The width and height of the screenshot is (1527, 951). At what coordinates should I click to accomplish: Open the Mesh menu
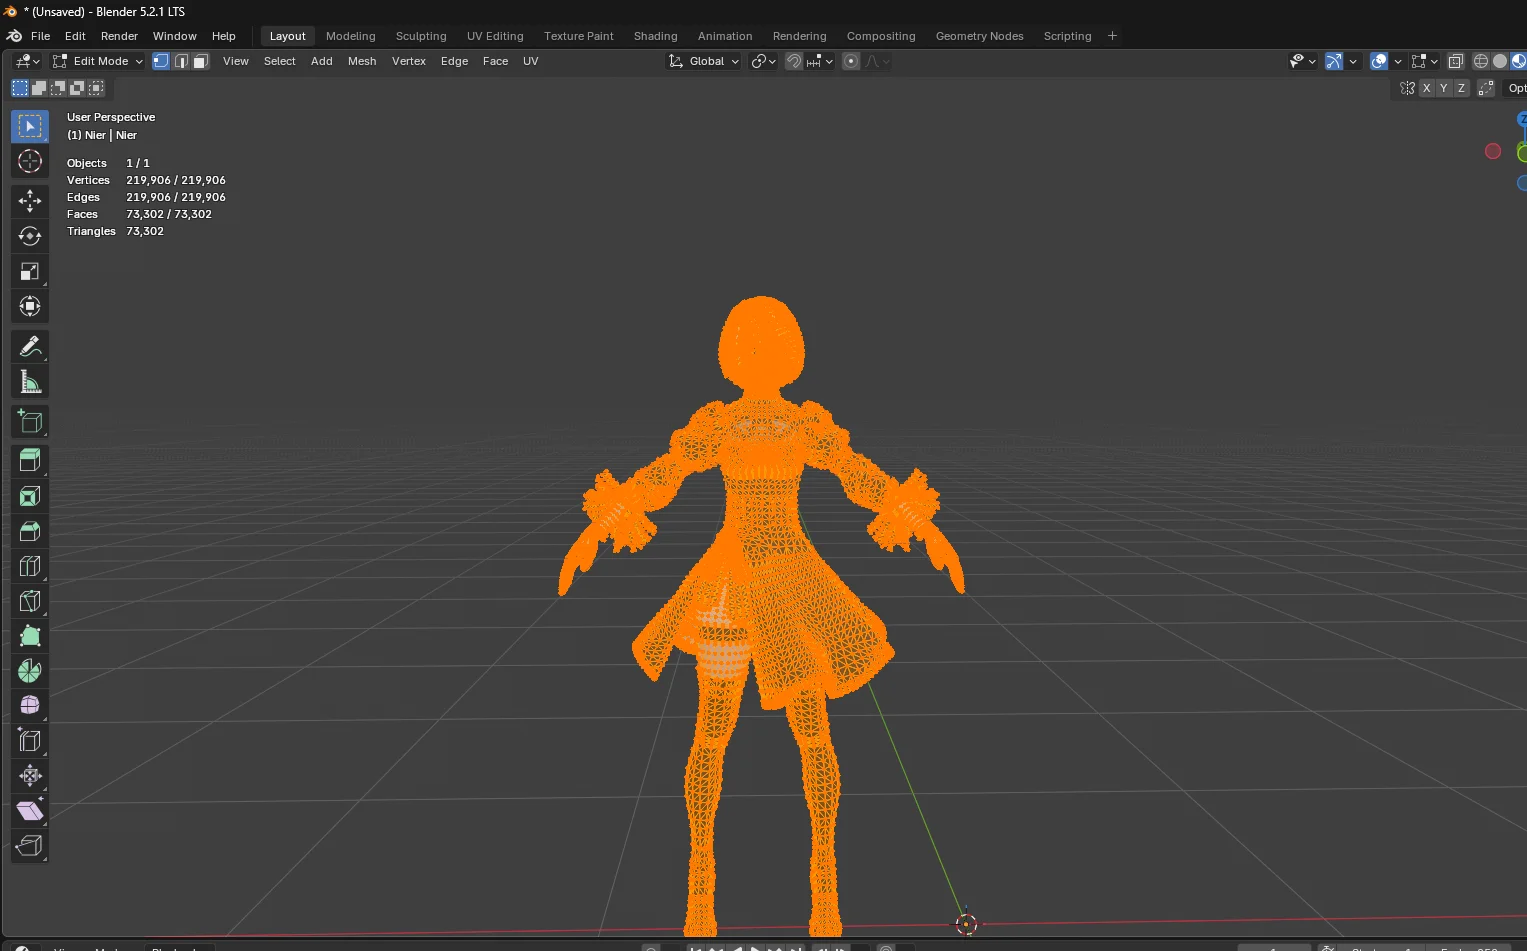[x=362, y=61]
